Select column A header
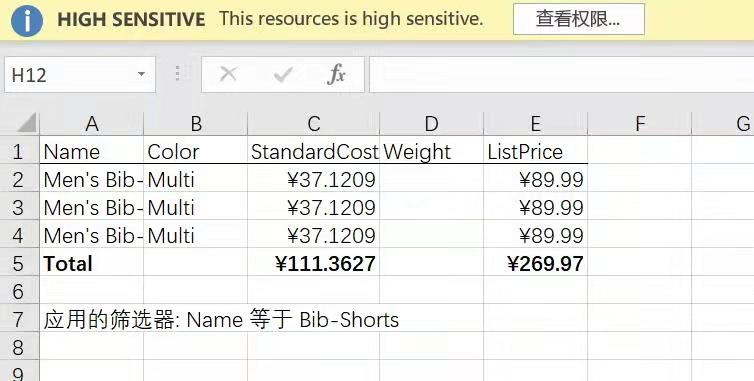Image resolution: width=754 pixels, height=381 pixels. pyautogui.click(x=91, y=124)
